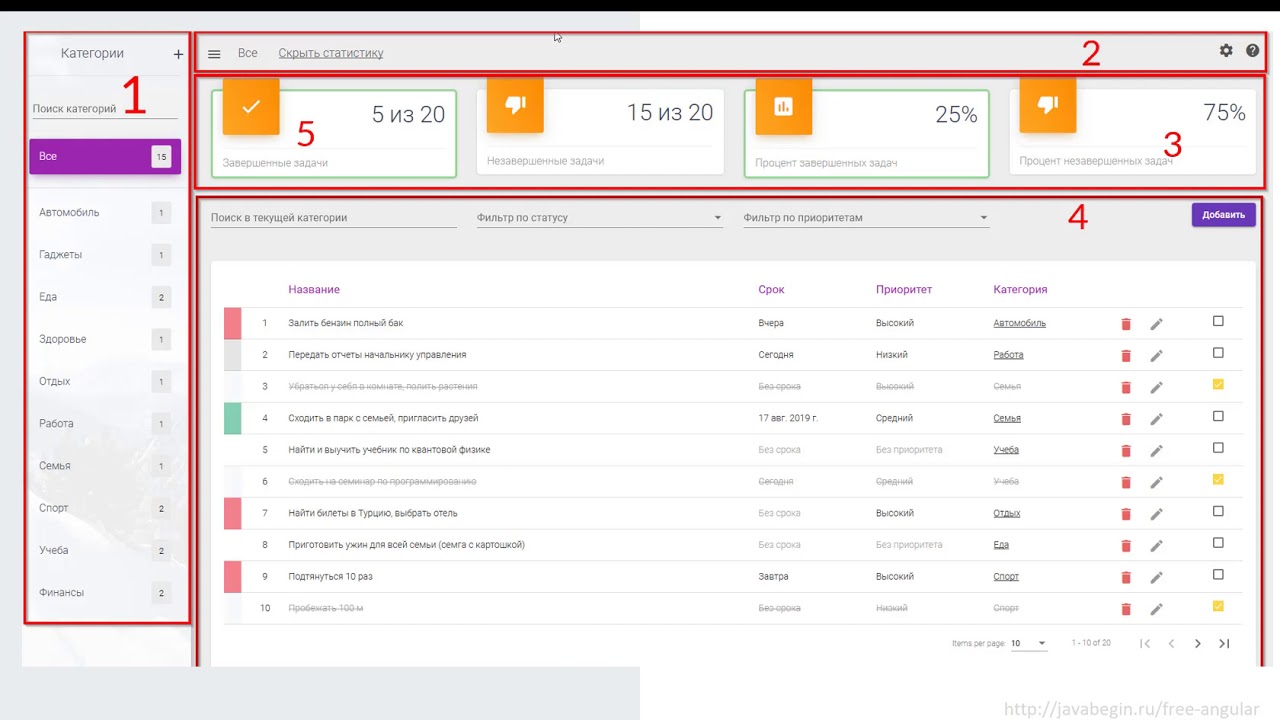Open settings gear icon
The image size is (1280, 720).
click(x=1226, y=50)
